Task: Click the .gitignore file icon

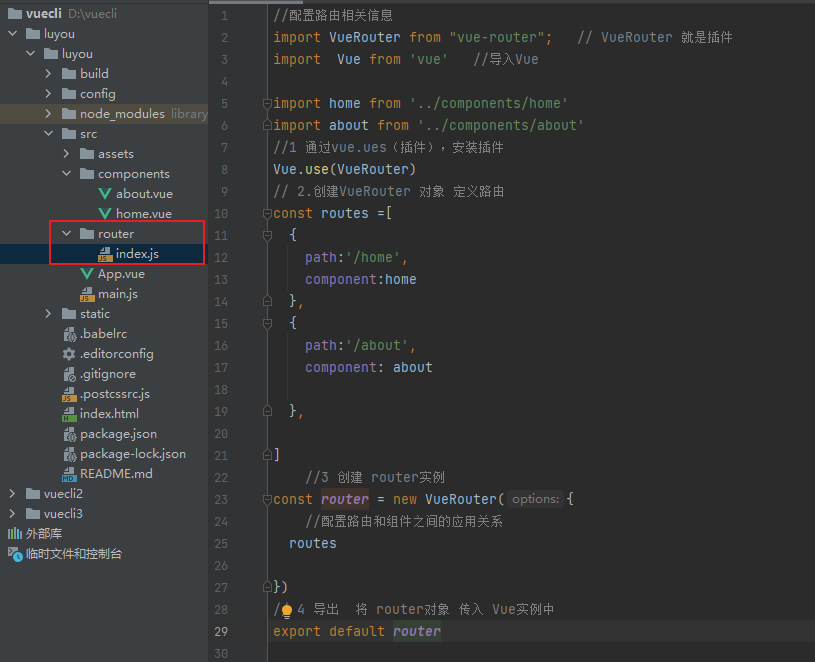Action: [x=69, y=374]
